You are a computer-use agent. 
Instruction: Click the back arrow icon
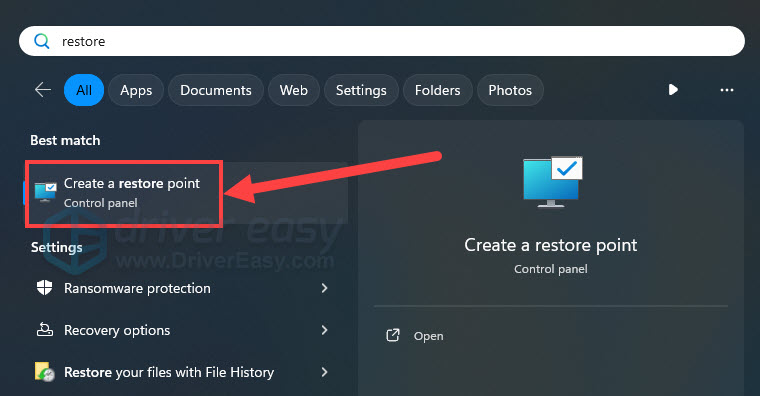click(43, 90)
